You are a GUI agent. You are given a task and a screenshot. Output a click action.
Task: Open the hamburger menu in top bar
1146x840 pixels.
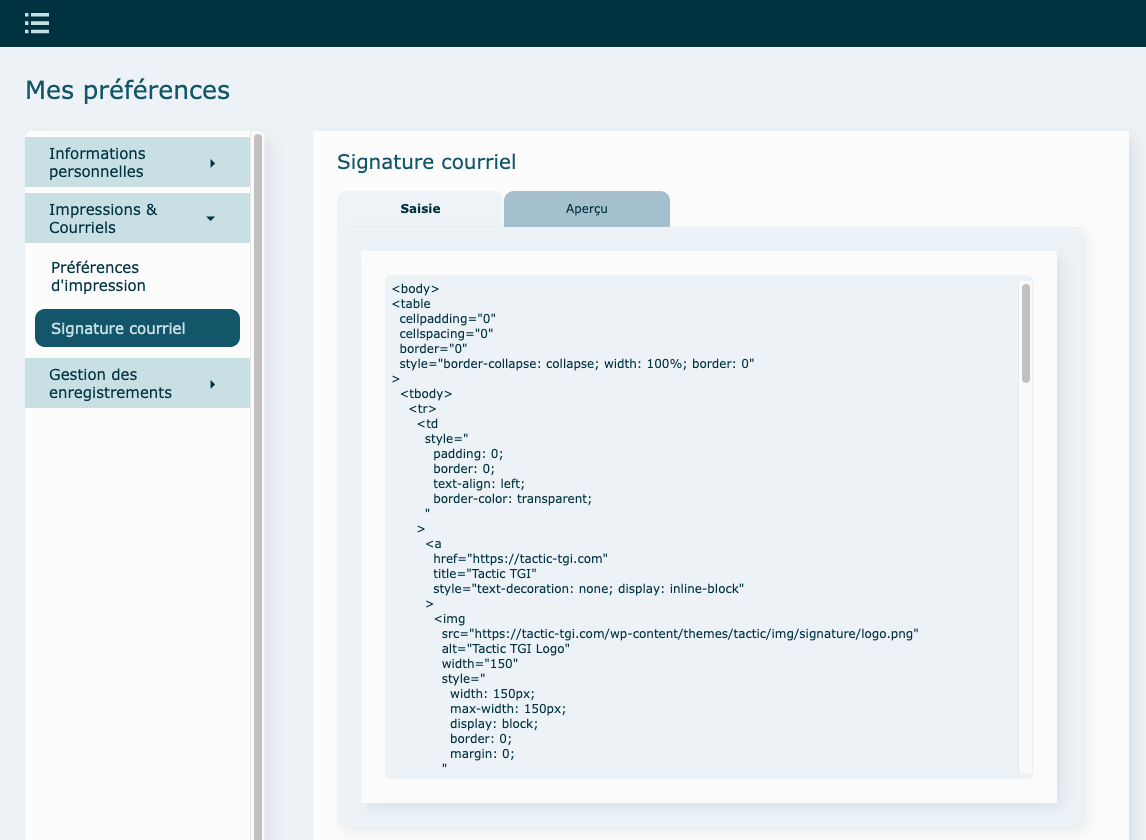[x=37, y=23]
